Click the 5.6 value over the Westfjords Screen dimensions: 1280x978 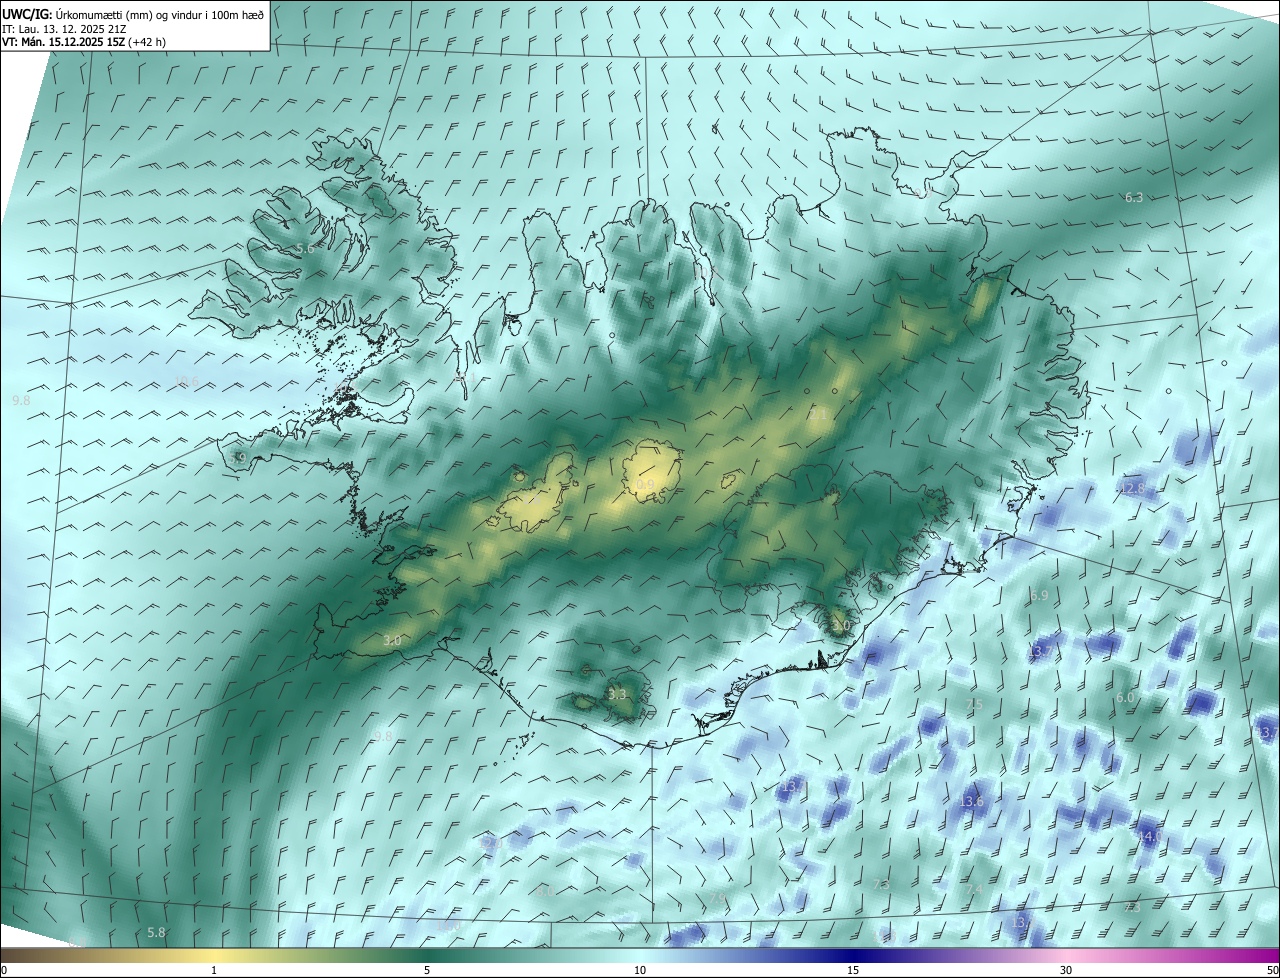[305, 248]
